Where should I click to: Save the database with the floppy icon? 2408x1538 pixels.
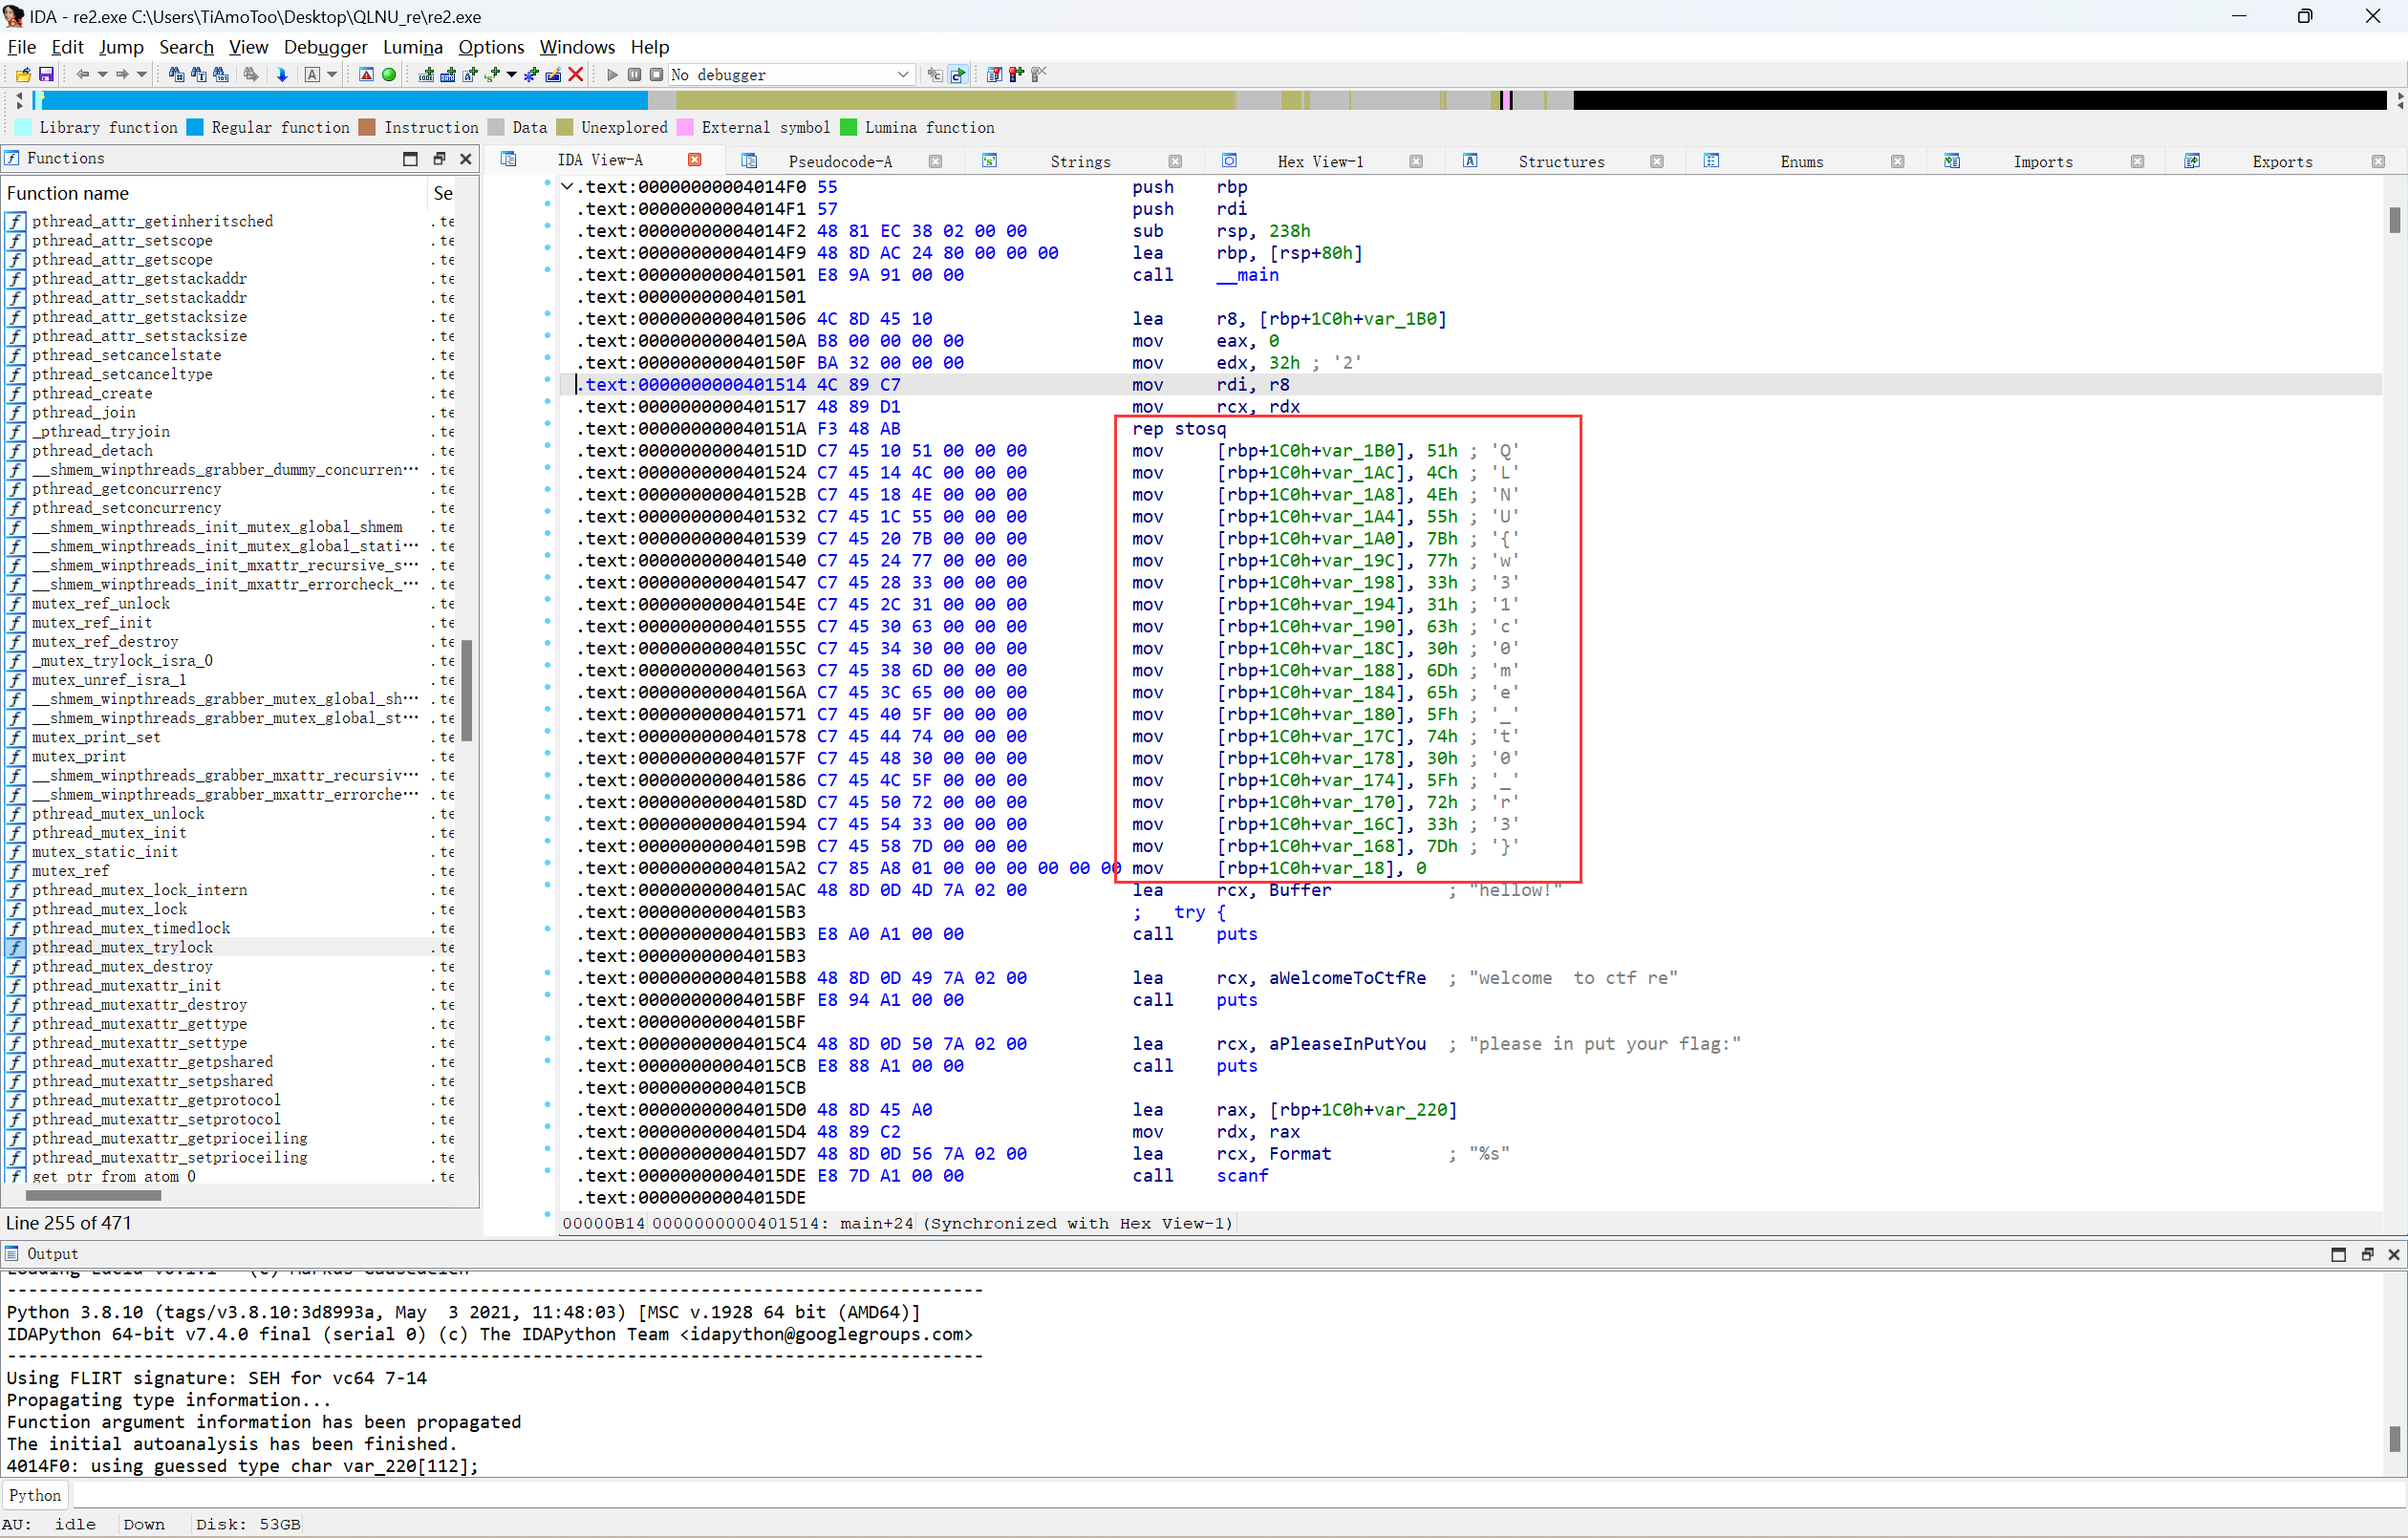(46, 75)
